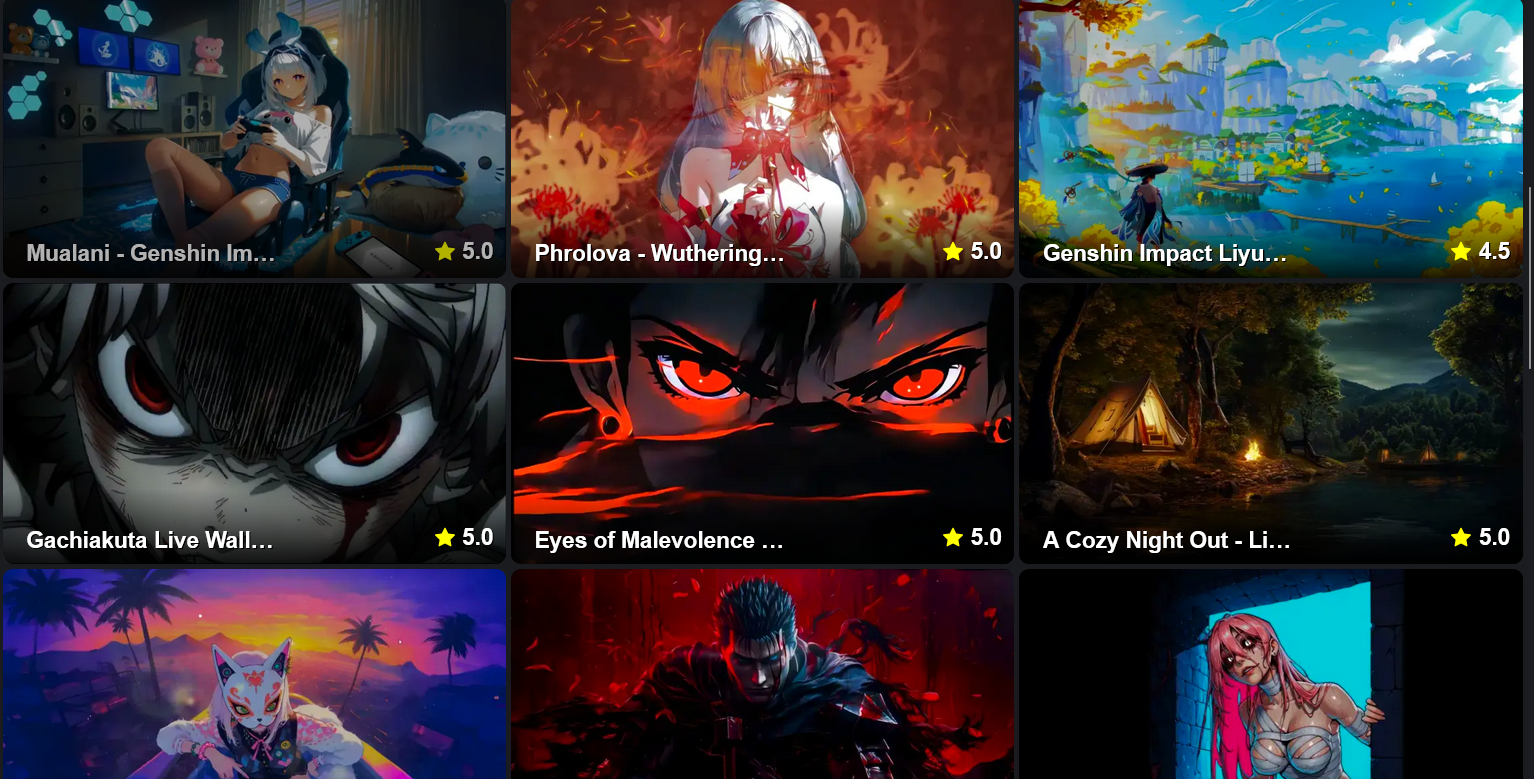Select the fox mask girl sunset wallpaper
The height and width of the screenshot is (779, 1534).
coord(254,674)
